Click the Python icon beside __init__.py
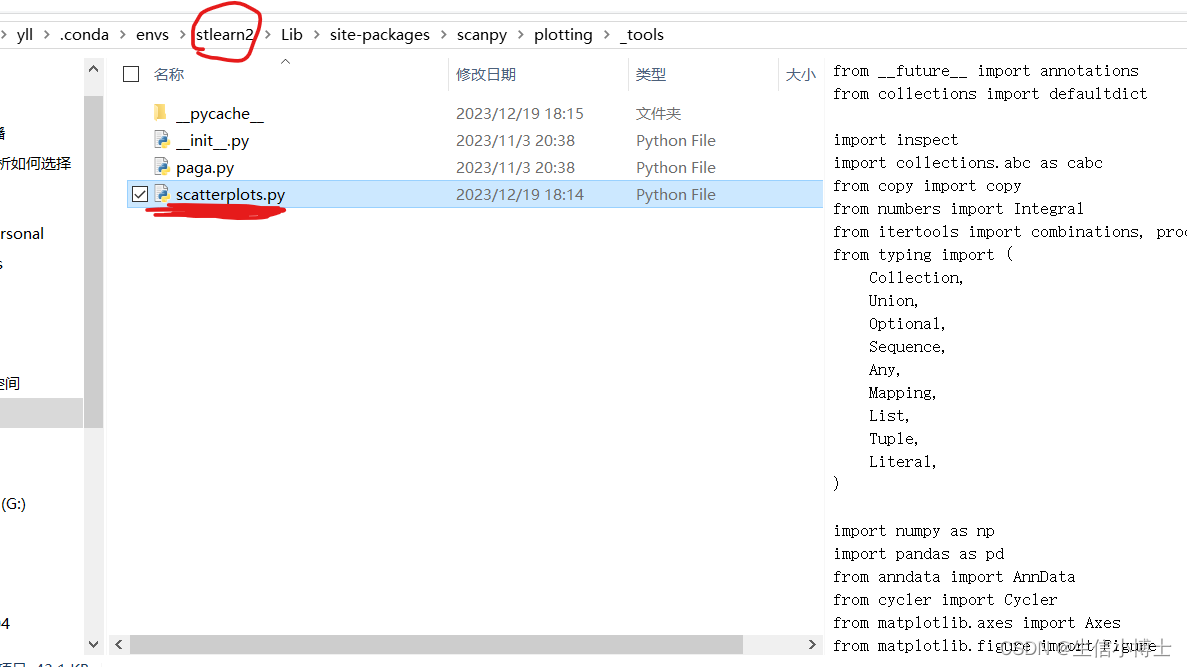Image resolution: width=1187 pixels, height=667 pixels. click(162, 140)
